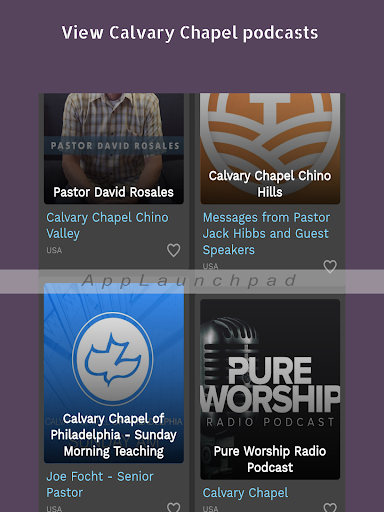Open Joe Focht - Senior Pastor link
This screenshot has height=512, width=384.
click(100, 484)
